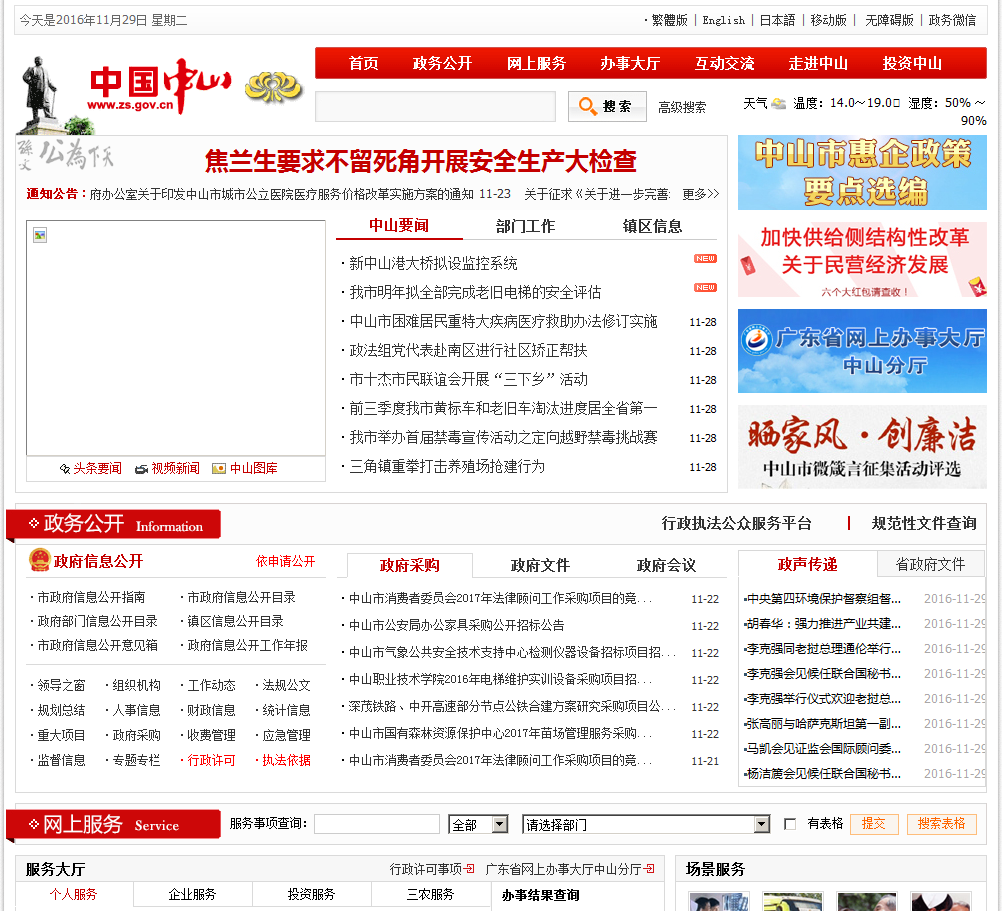Select the 省政府文件 tab

pos(930,564)
